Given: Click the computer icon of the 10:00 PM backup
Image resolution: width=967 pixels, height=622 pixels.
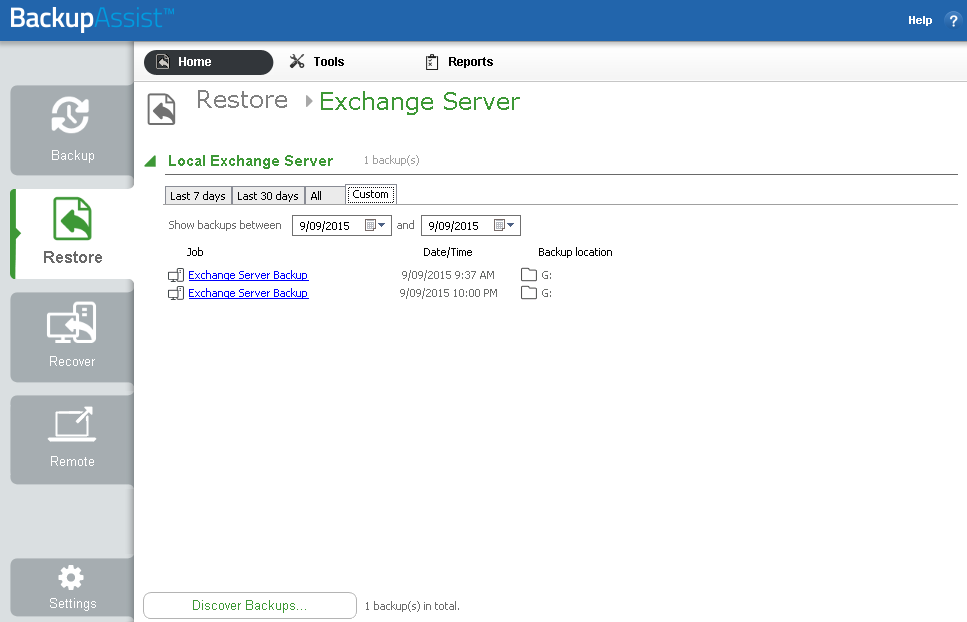Looking at the screenshot, I should click(x=176, y=293).
